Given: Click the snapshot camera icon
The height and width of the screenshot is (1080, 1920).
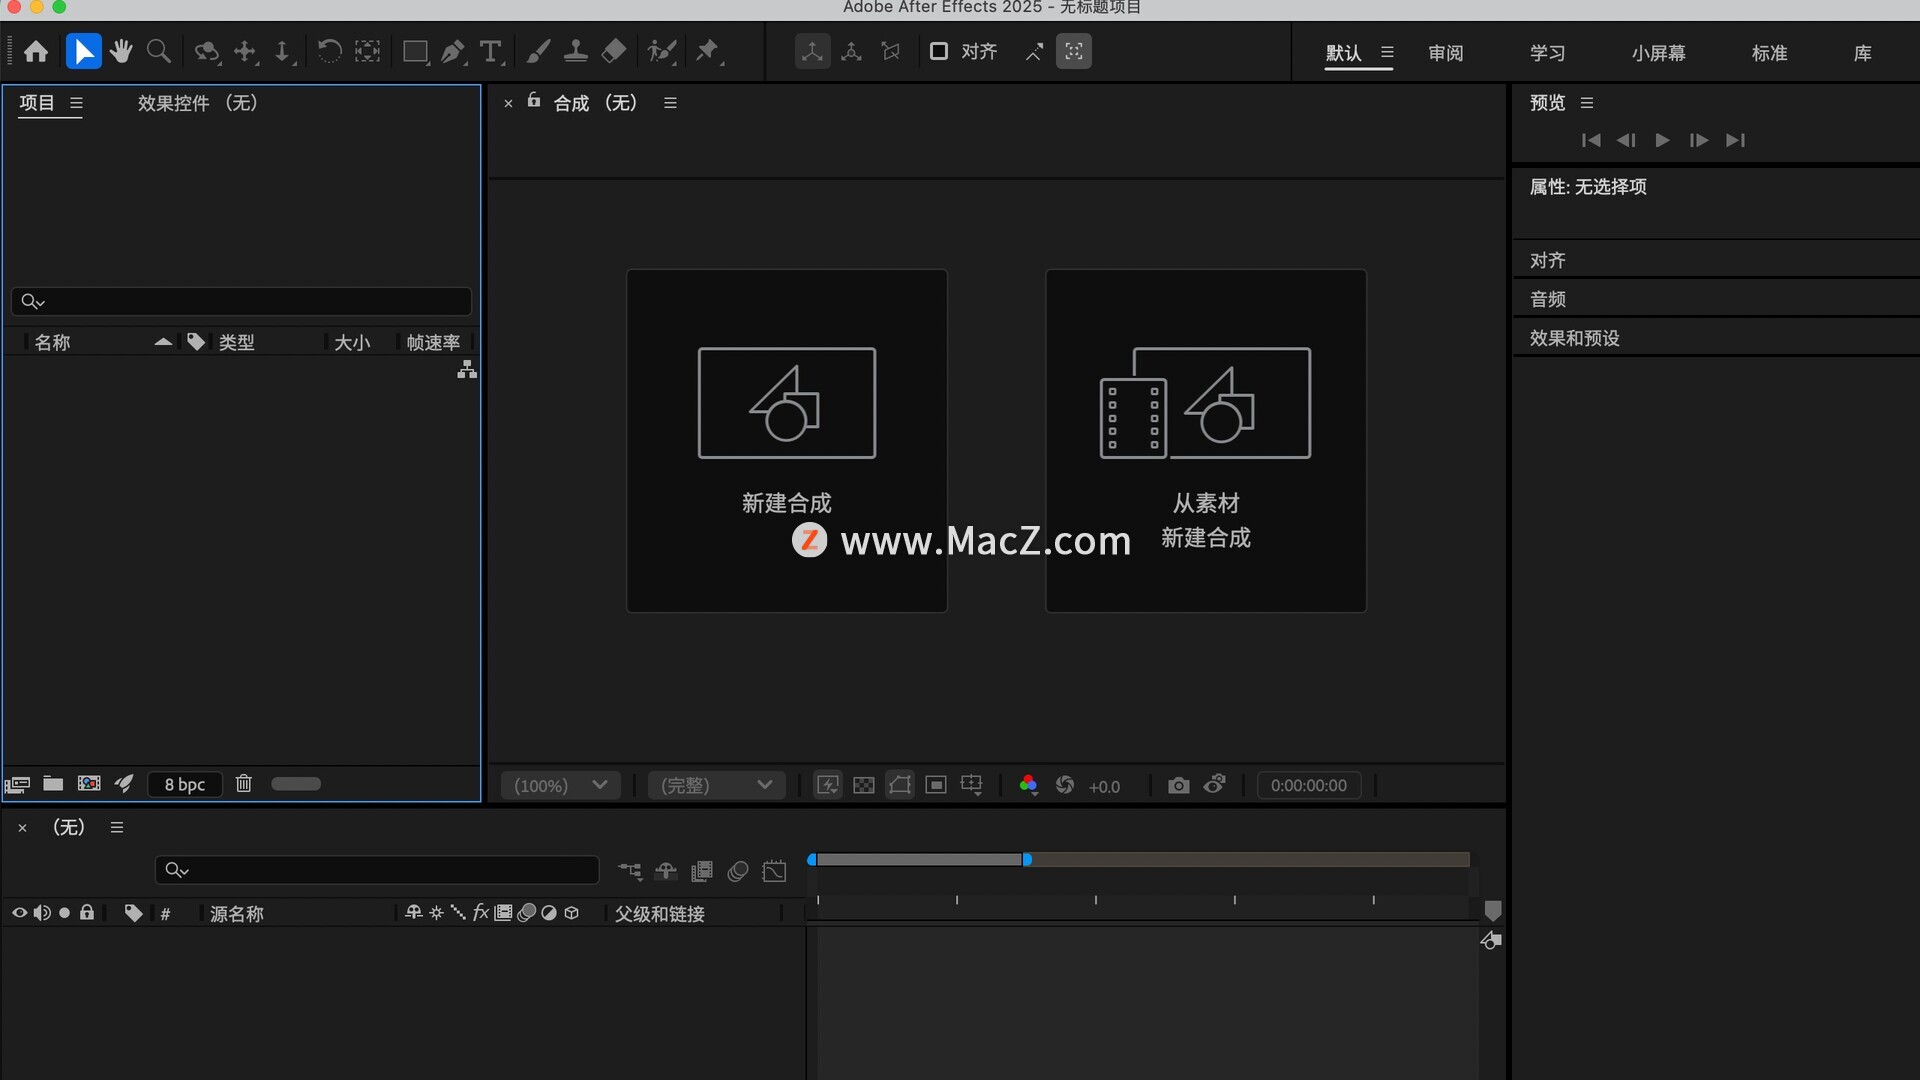Looking at the screenshot, I should click(x=1179, y=786).
